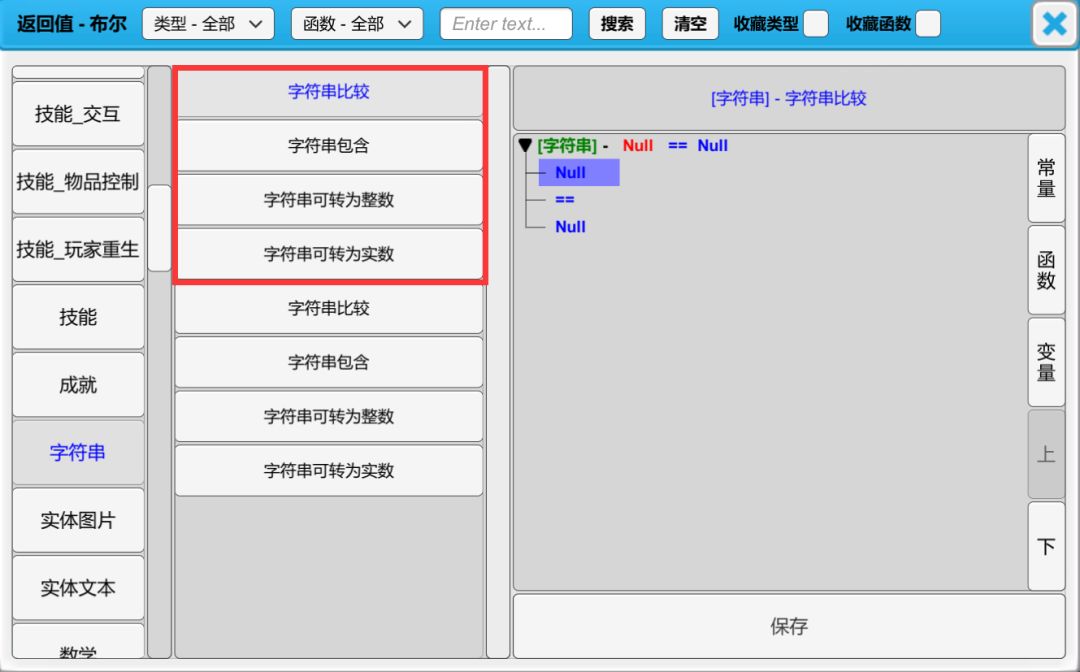Select the highlighted Null tree item
The width and height of the screenshot is (1080, 672).
coord(578,173)
